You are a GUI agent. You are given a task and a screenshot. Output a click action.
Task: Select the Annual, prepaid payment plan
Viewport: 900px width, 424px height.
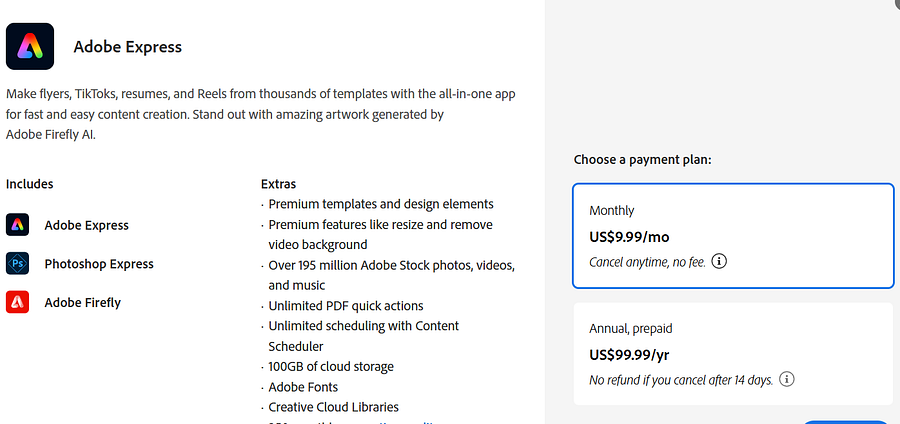tap(733, 354)
